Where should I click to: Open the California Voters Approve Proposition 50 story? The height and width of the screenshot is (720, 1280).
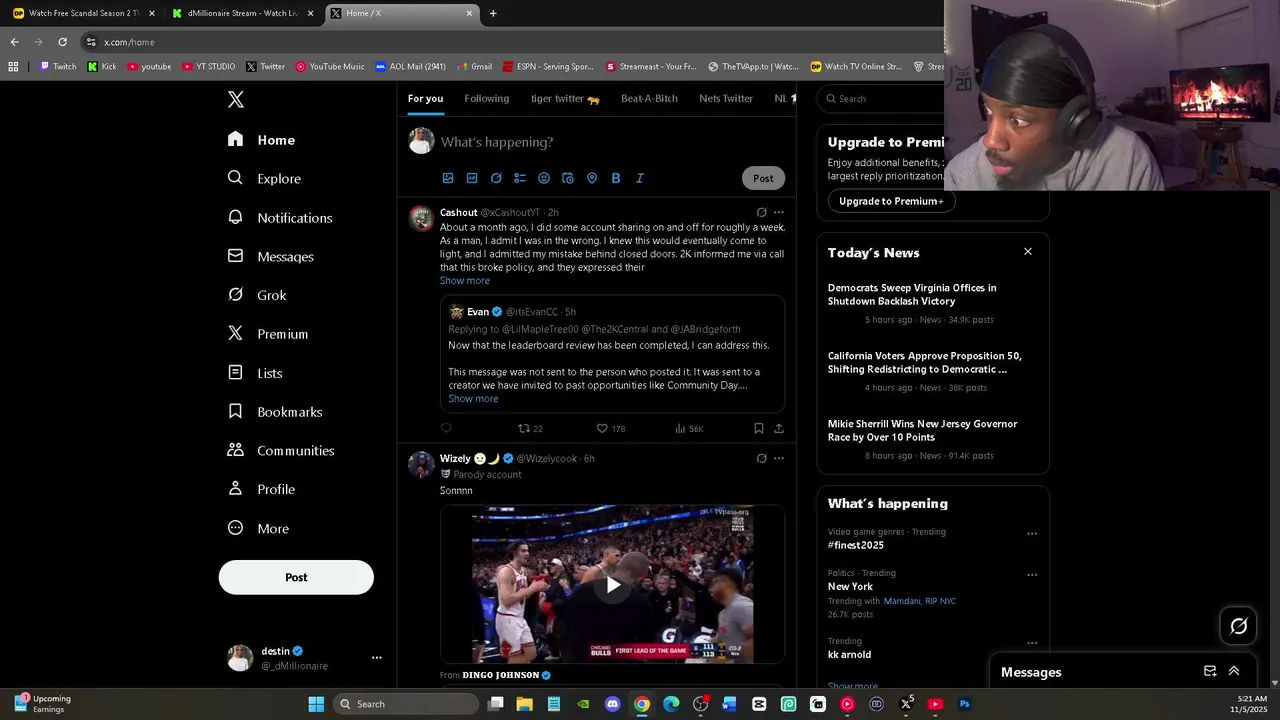[924, 362]
